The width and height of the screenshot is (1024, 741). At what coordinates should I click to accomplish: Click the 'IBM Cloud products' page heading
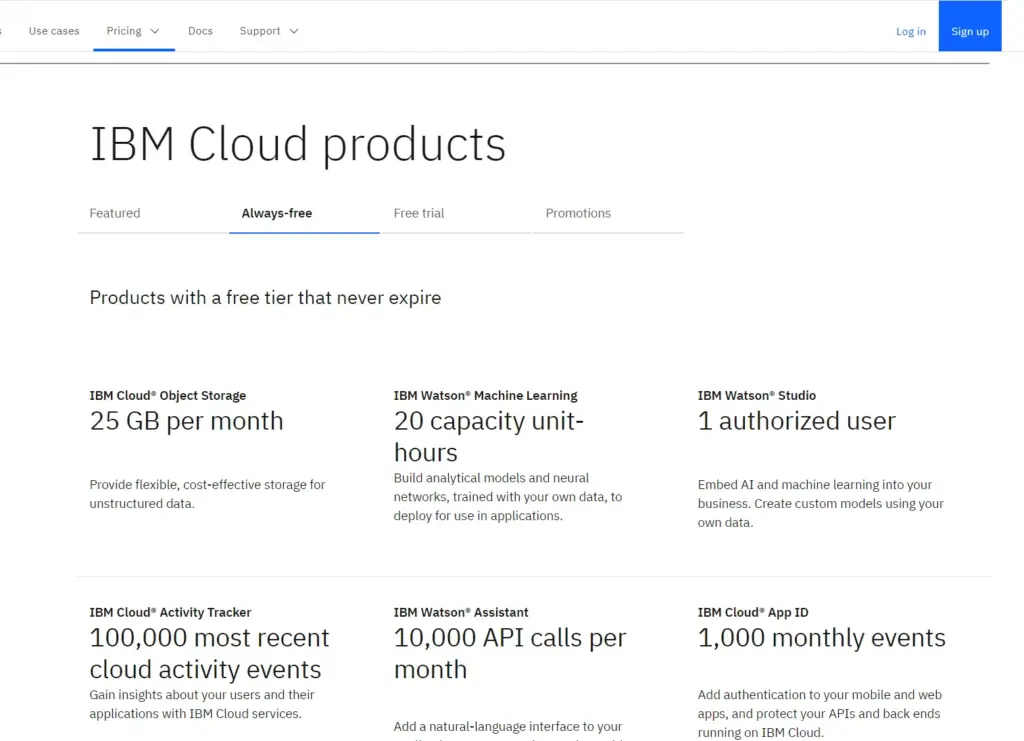coord(298,144)
